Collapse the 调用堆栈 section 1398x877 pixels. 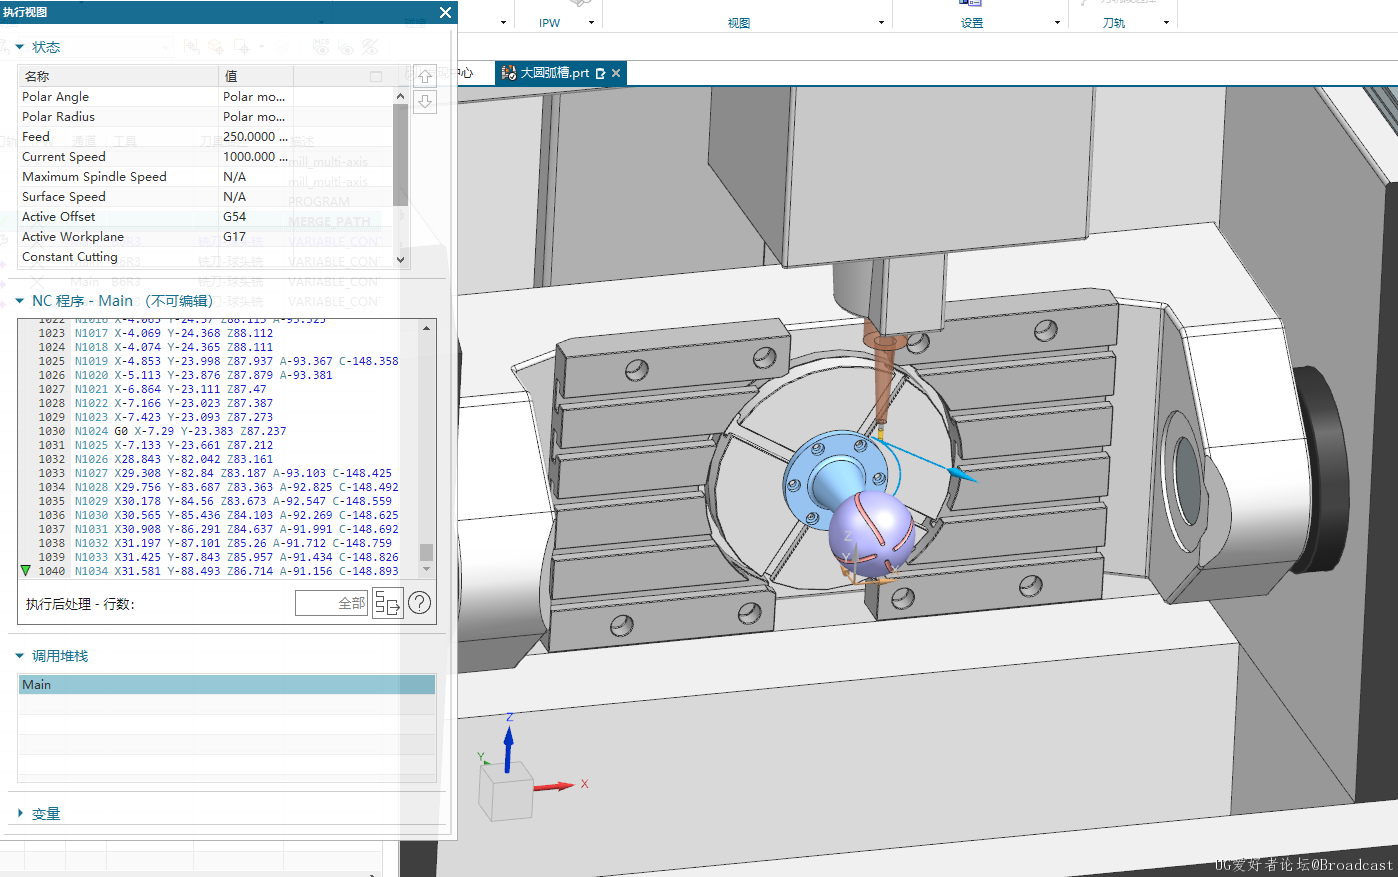pos(19,656)
